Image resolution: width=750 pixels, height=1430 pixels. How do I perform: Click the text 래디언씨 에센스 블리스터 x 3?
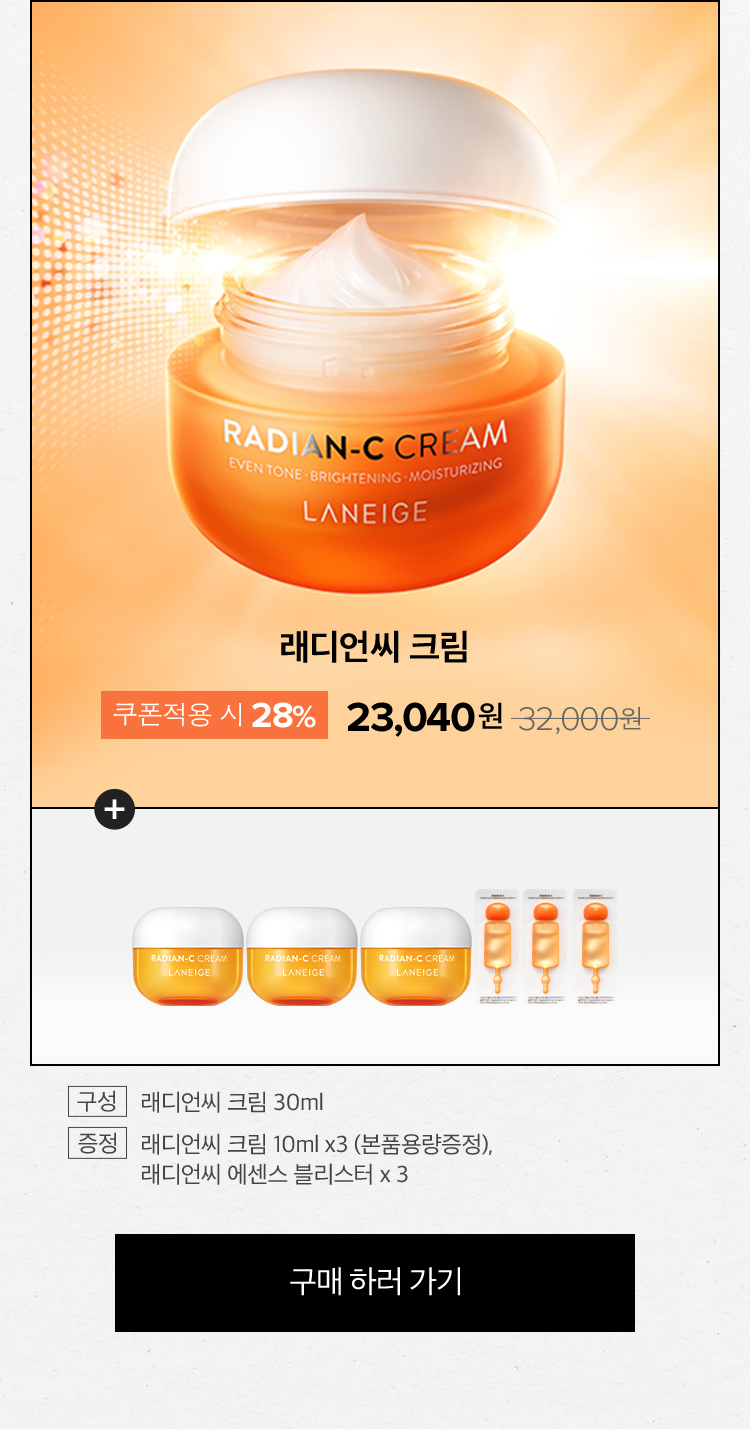[x=275, y=1174]
